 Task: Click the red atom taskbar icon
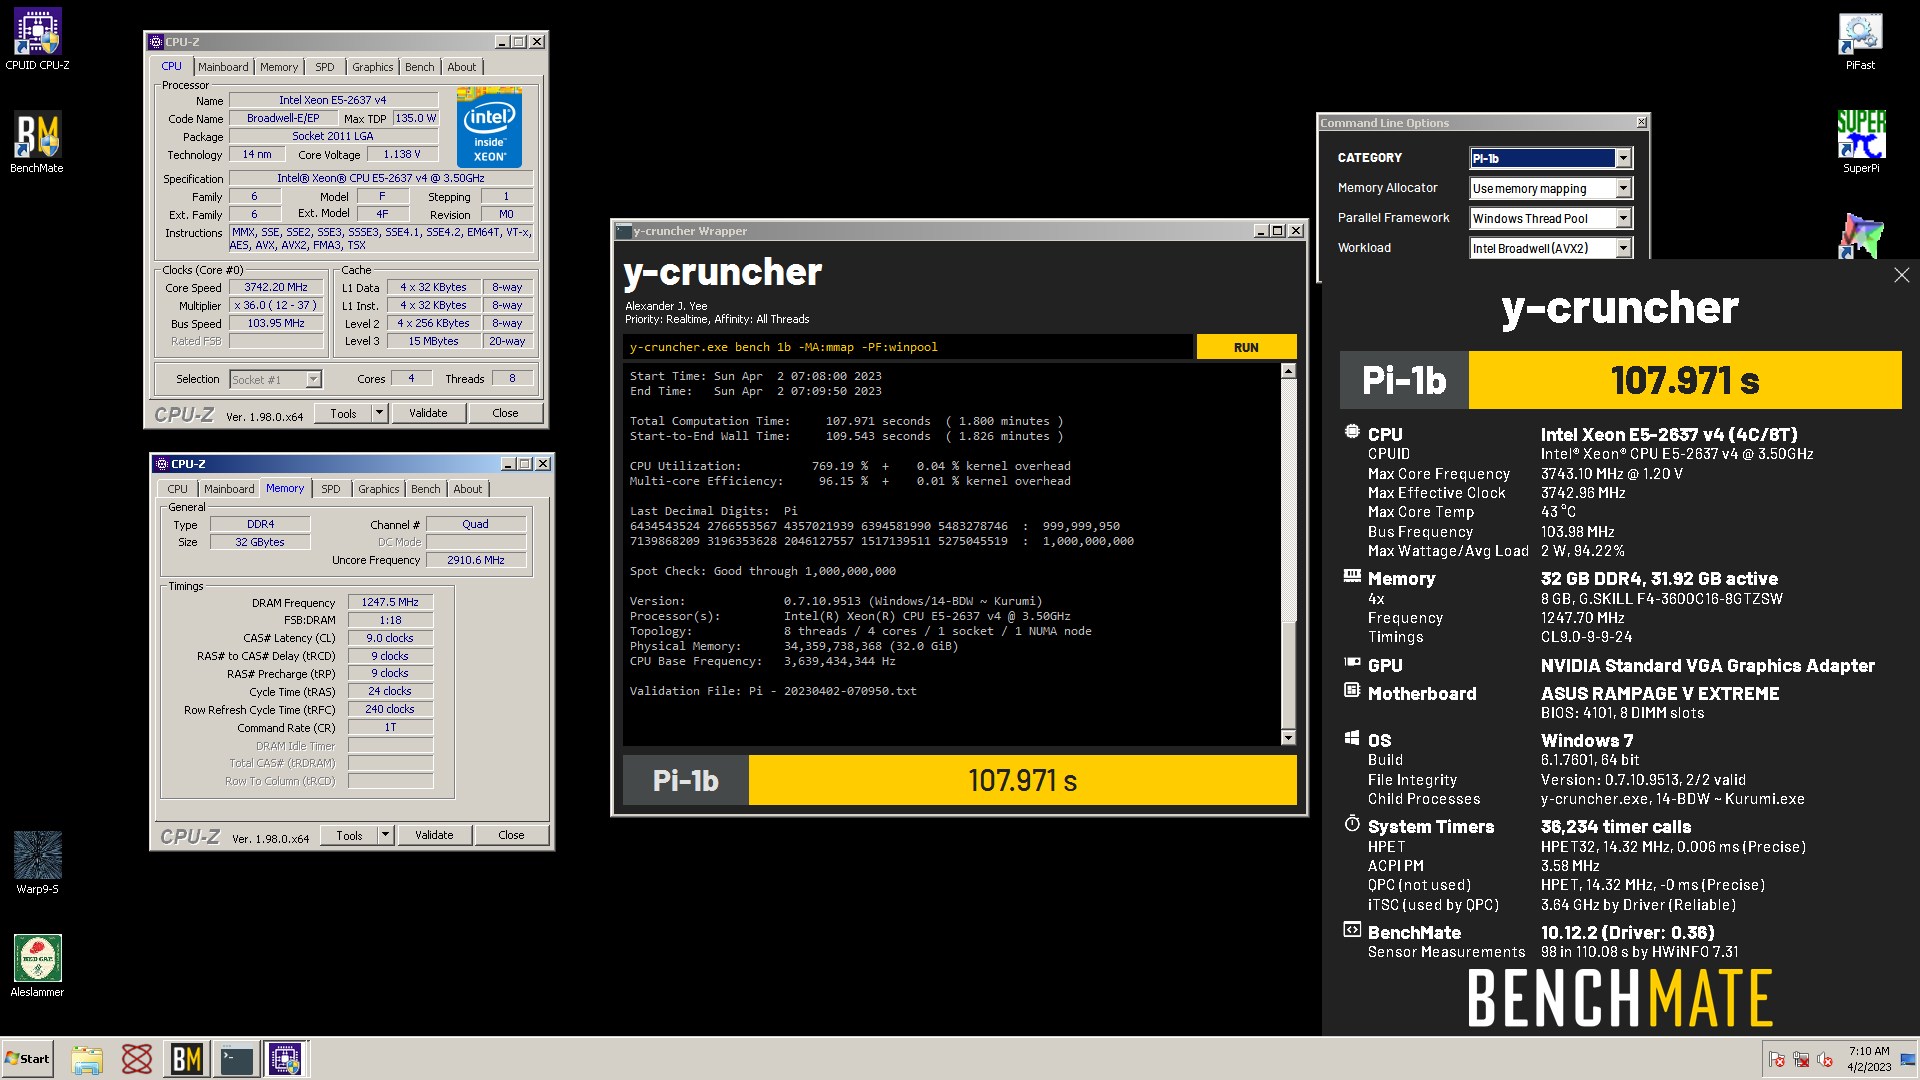tap(137, 1059)
